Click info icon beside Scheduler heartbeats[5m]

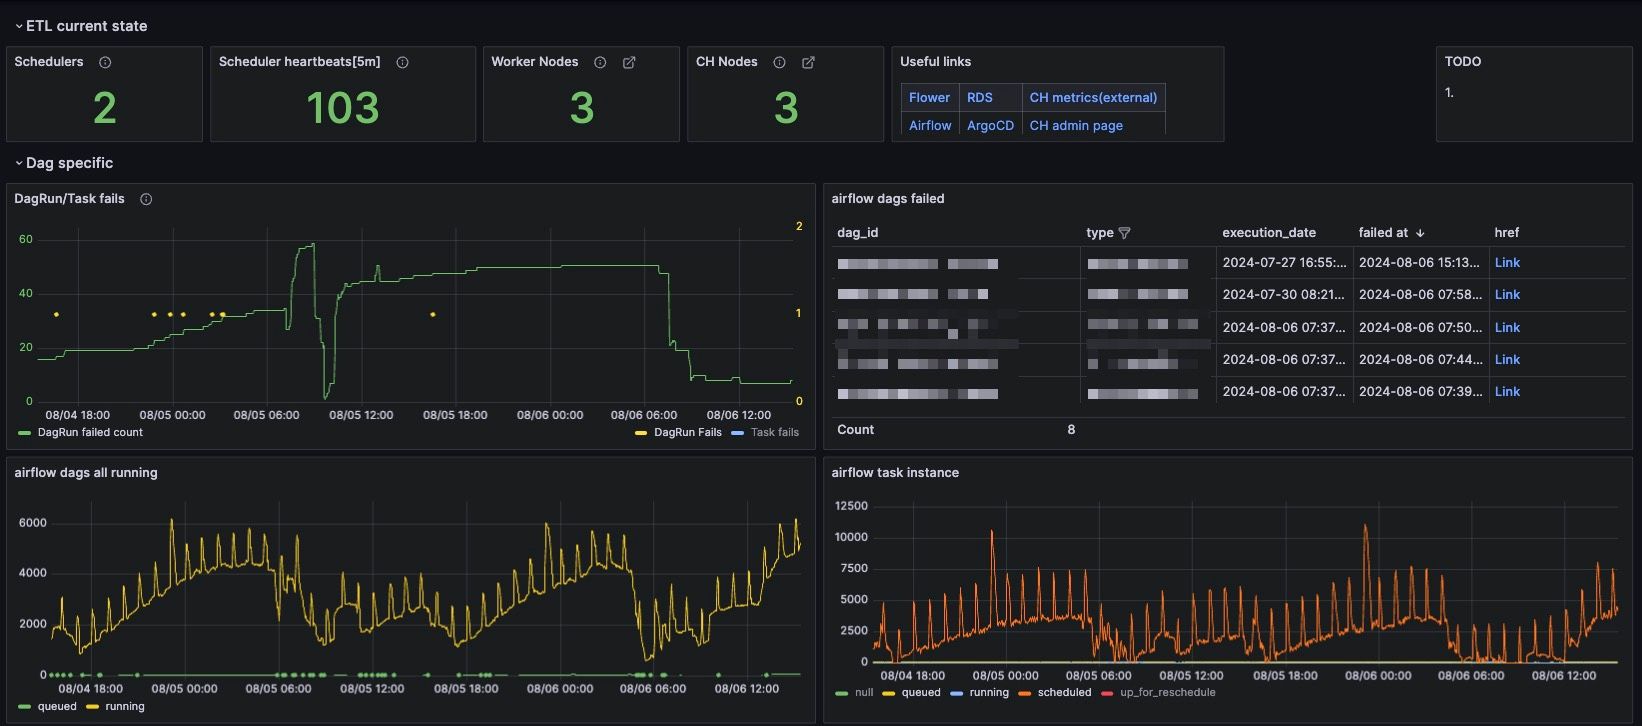pyautogui.click(x=402, y=62)
